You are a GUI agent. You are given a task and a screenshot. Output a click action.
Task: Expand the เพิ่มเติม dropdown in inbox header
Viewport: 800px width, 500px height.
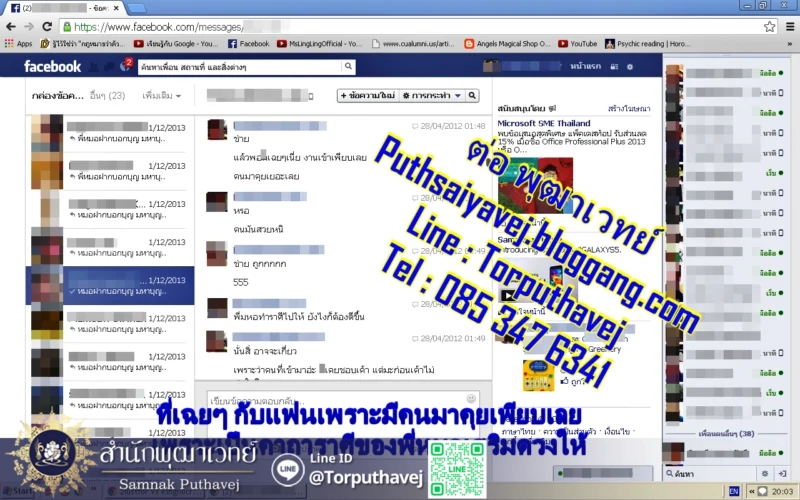click(160, 95)
